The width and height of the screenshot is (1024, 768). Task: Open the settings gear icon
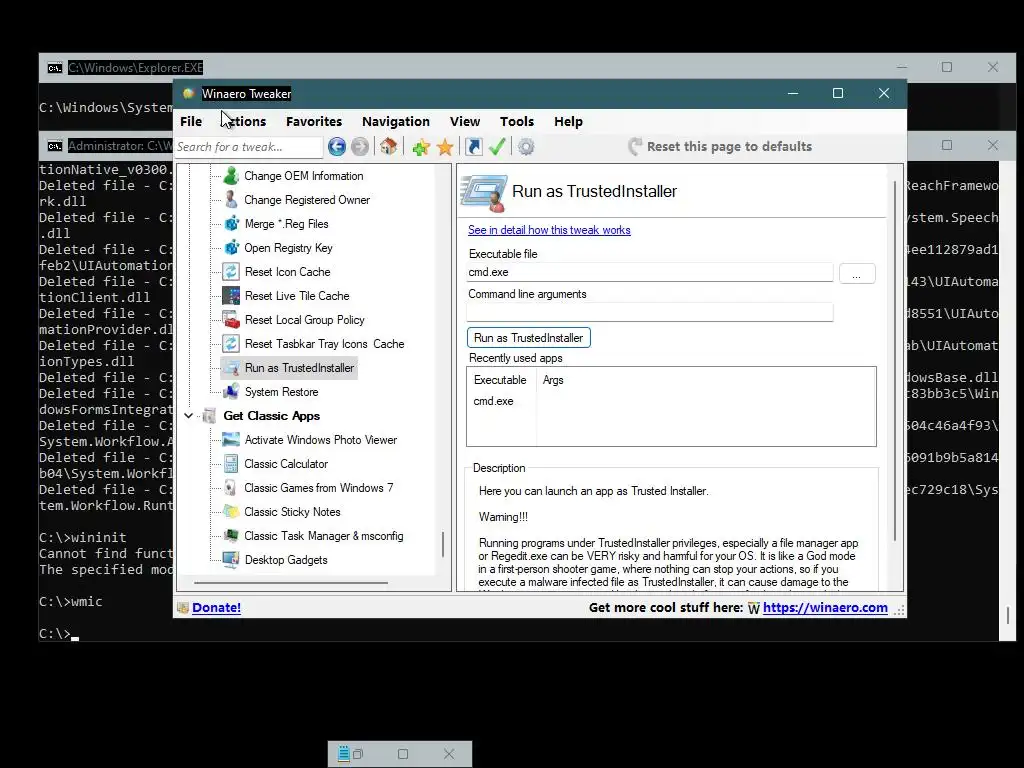[x=526, y=147]
